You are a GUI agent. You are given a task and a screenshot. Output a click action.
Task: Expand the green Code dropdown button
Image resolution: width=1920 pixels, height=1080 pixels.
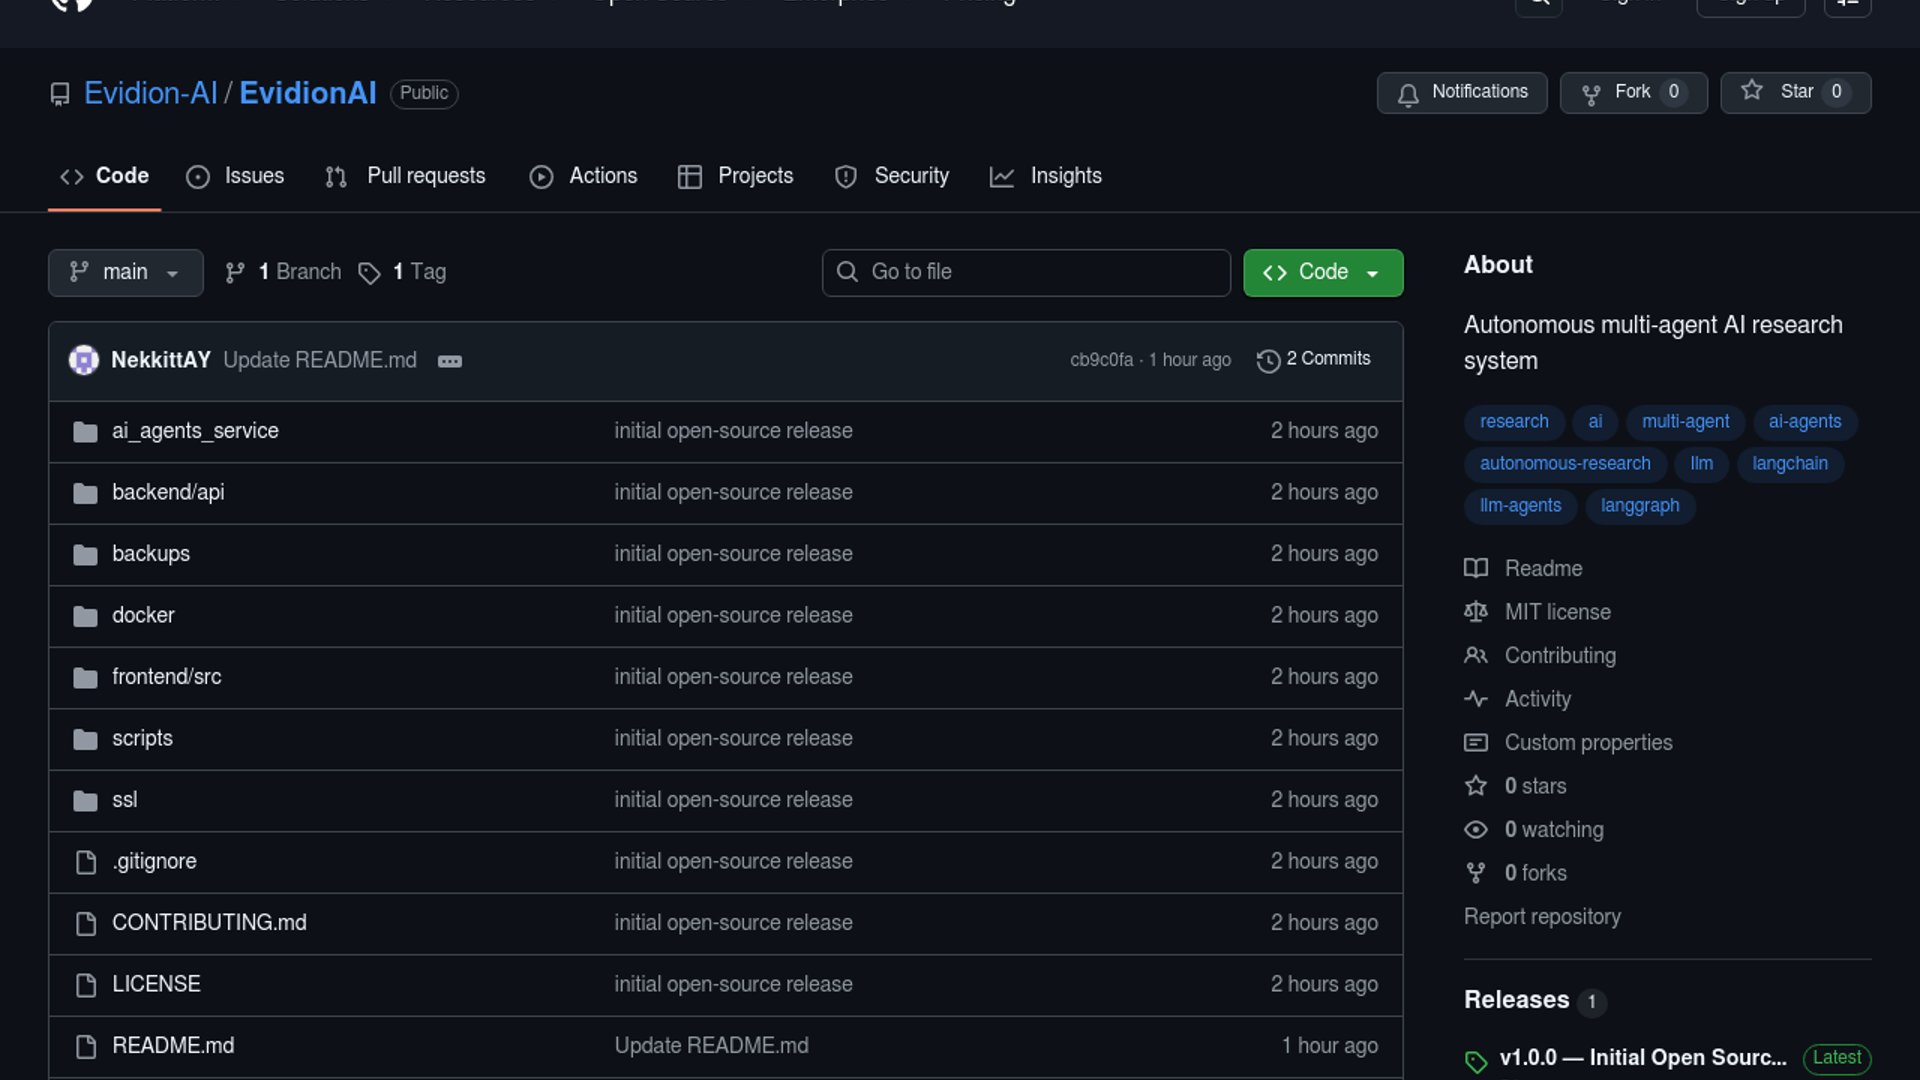pos(1322,272)
